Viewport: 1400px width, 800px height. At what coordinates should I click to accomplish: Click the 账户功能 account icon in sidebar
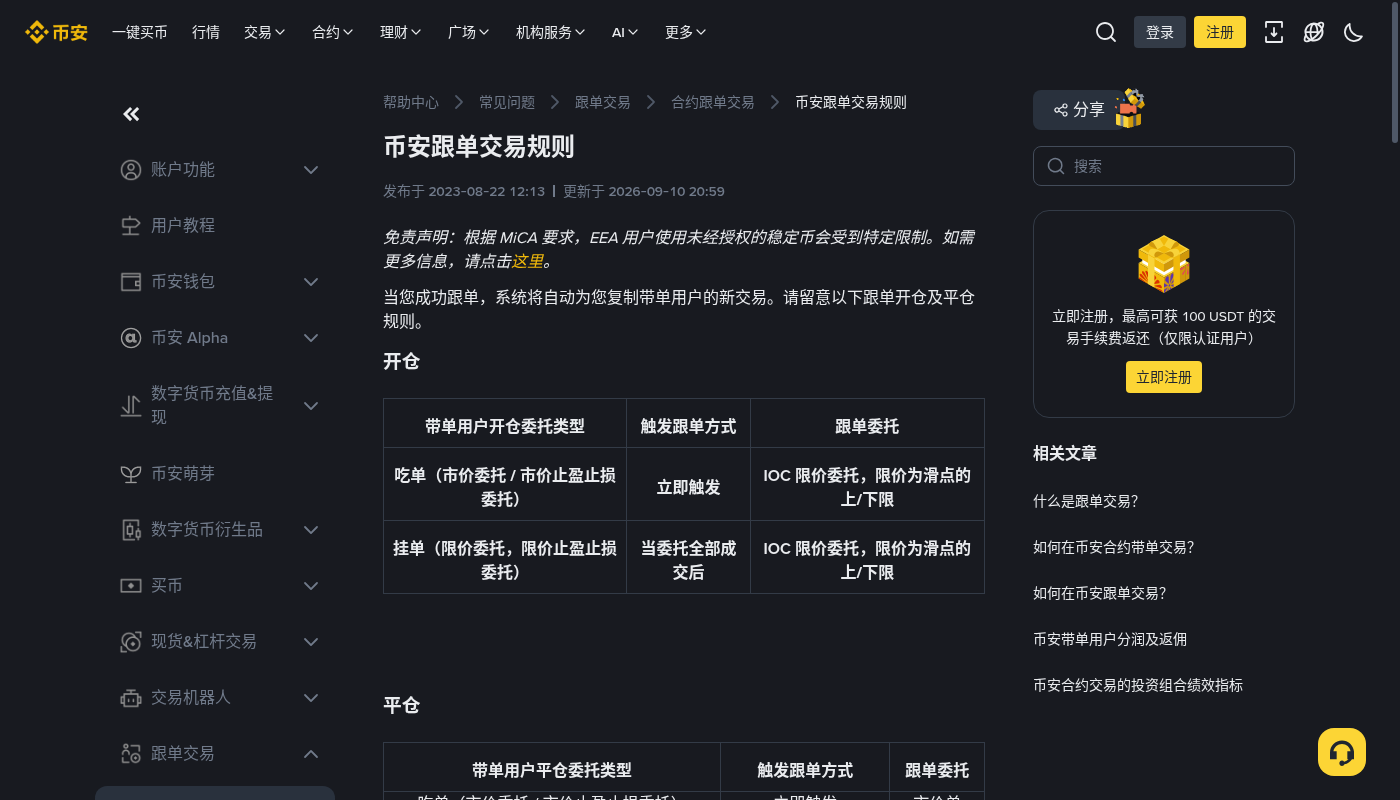tap(131, 170)
